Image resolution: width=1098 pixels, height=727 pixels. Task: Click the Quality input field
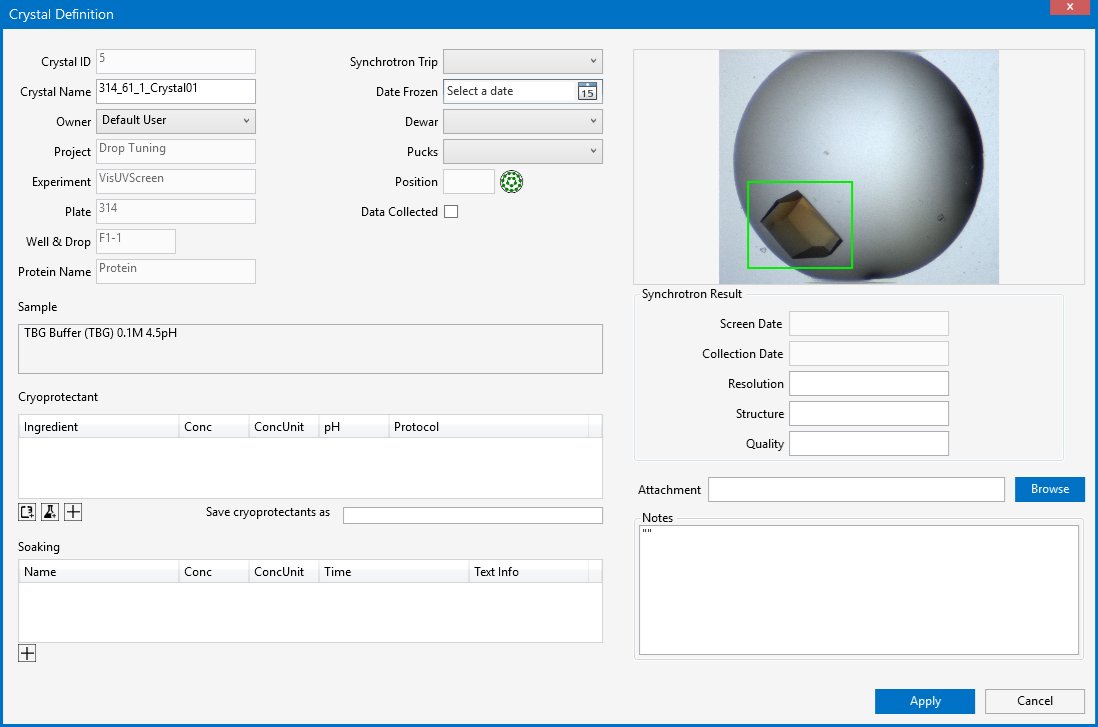pos(868,444)
